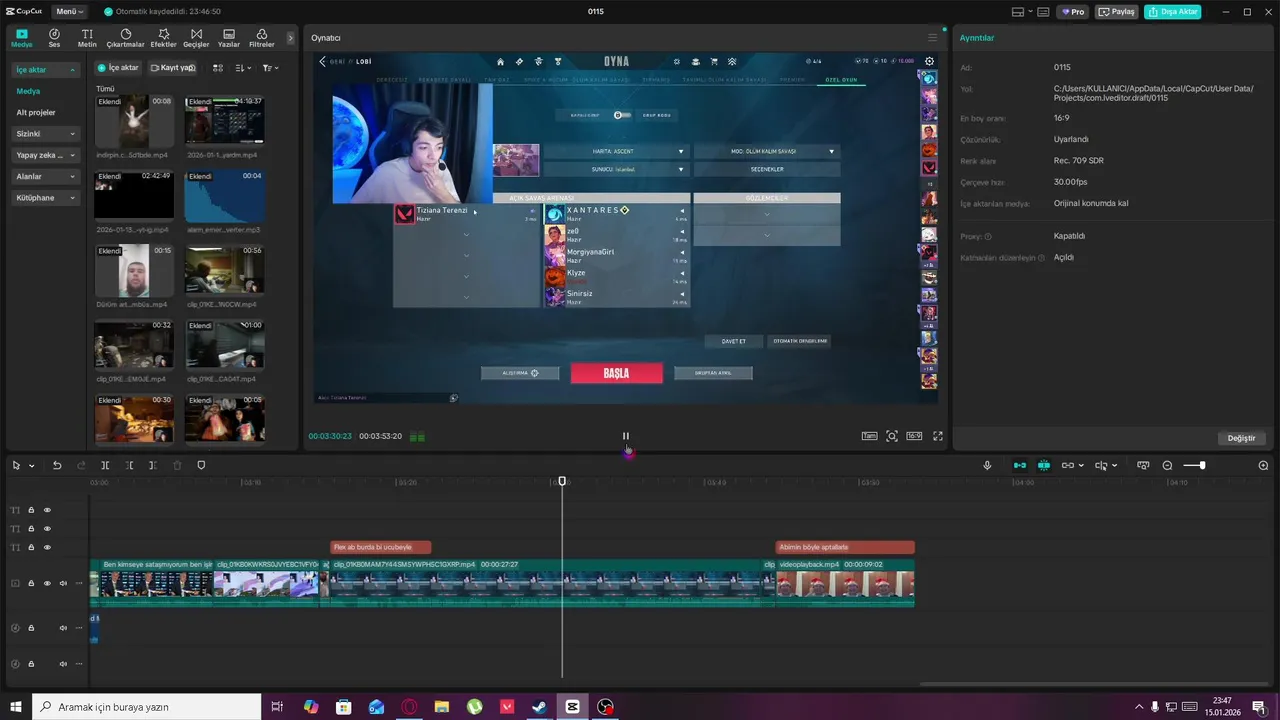Click the Dışa Aktar export button
Image resolution: width=1280 pixels, height=720 pixels.
pyautogui.click(x=1173, y=12)
